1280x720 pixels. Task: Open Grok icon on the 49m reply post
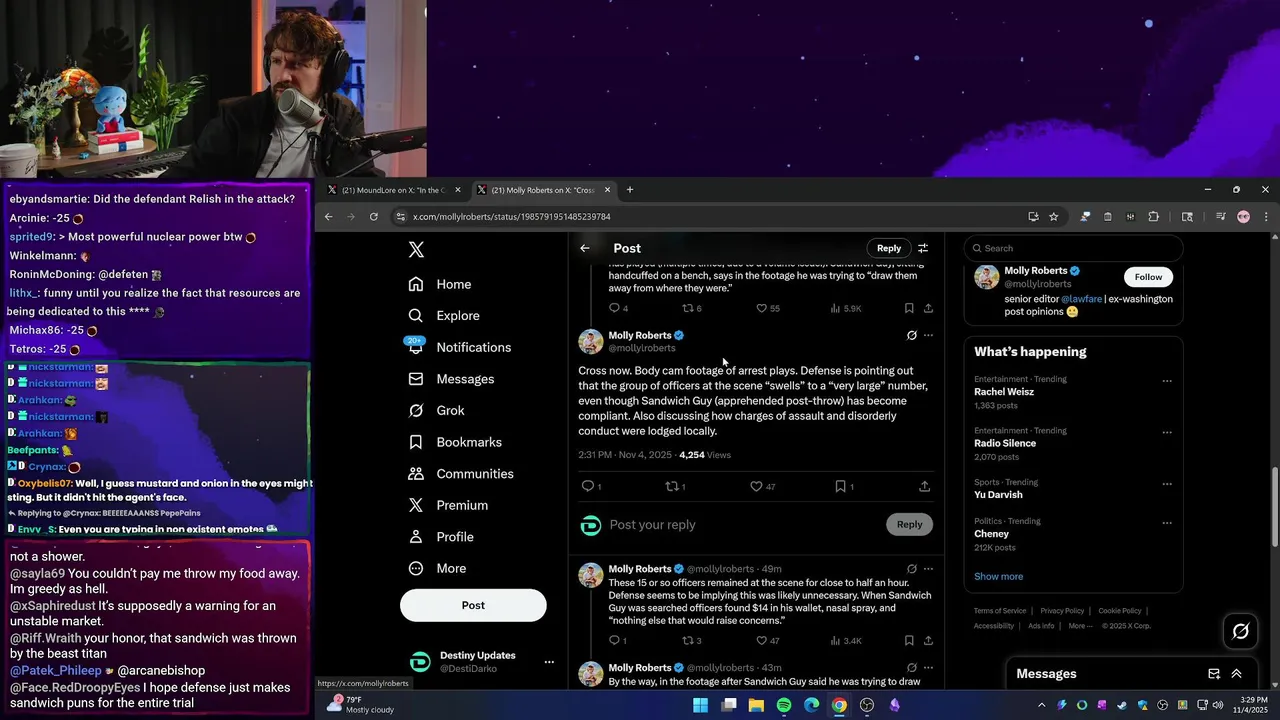[x=911, y=569]
